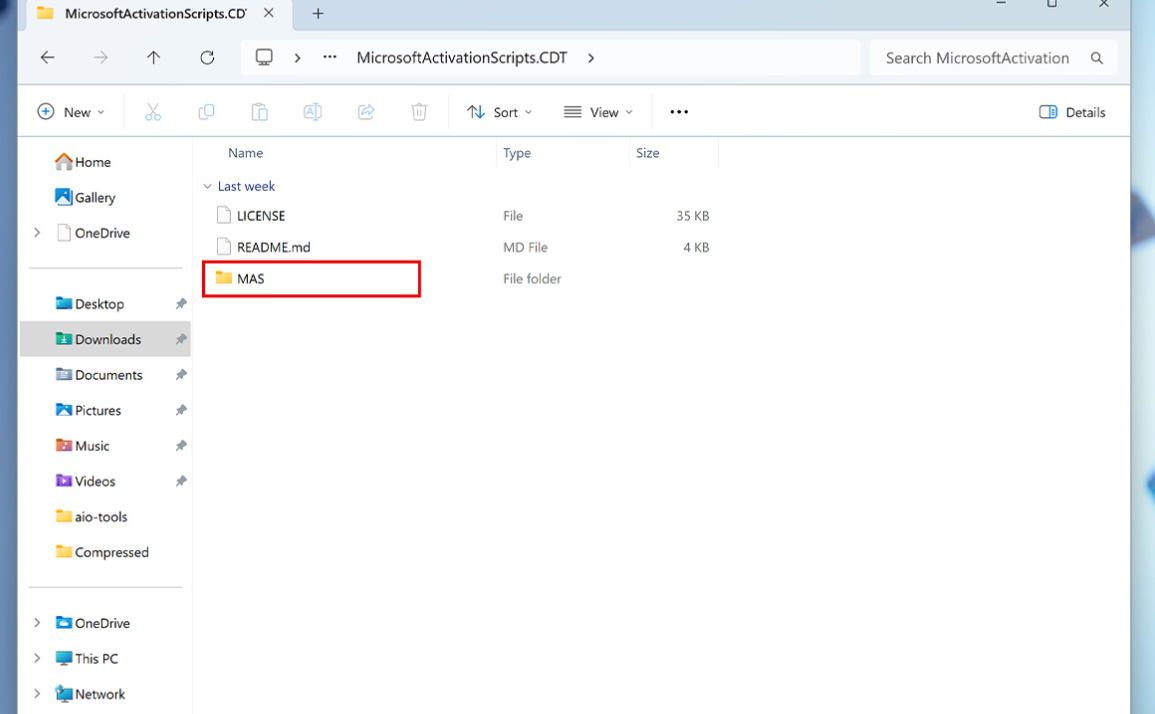
Task: Click the Delete trash icon
Action: tap(419, 111)
